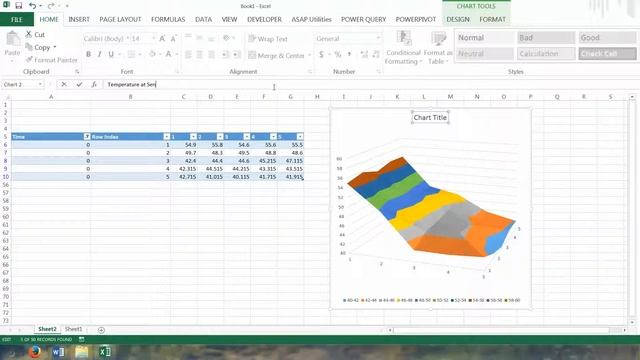Decrease decimal places
640x360 pixels.
tap(376, 54)
